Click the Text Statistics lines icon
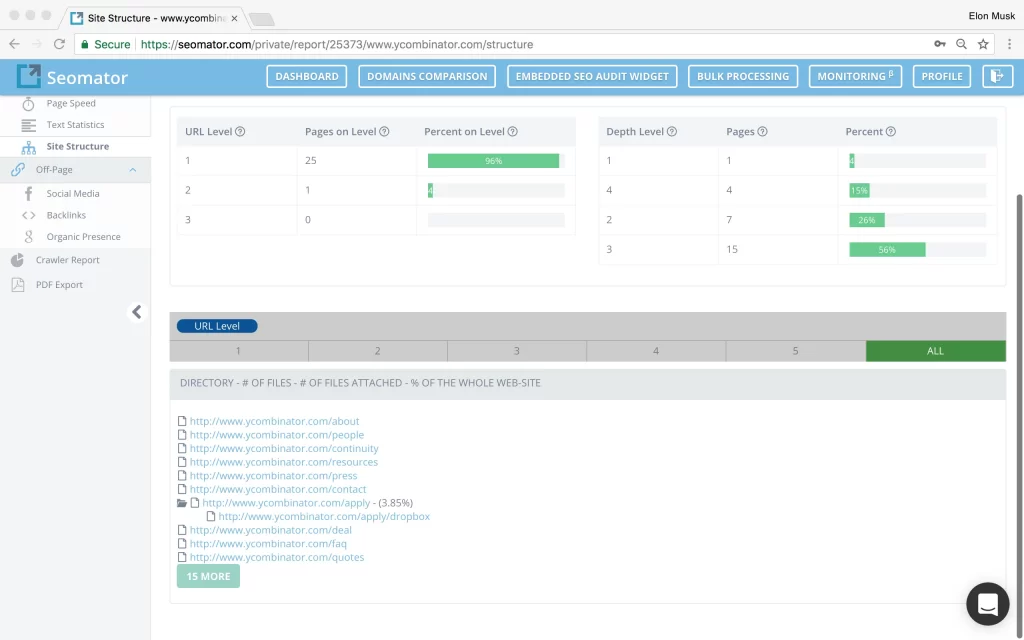1024x640 pixels. pyautogui.click(x=28, y=125)
